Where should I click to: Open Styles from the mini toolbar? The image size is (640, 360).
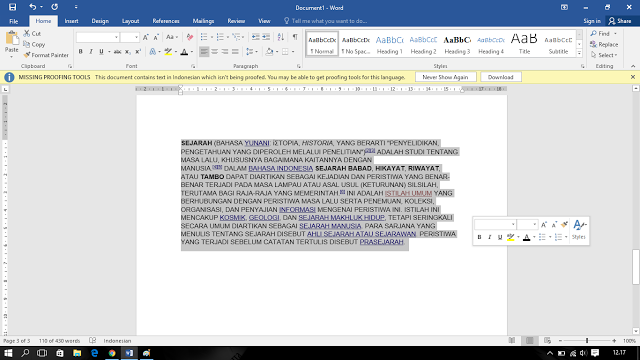pyautogui.click(x=579, y=229)
